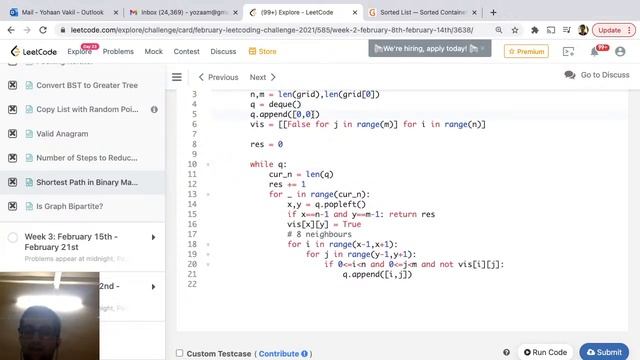Click the zoom magnifier icon in address bar
The image size is (640, 360).
click(x=499, y=30)
